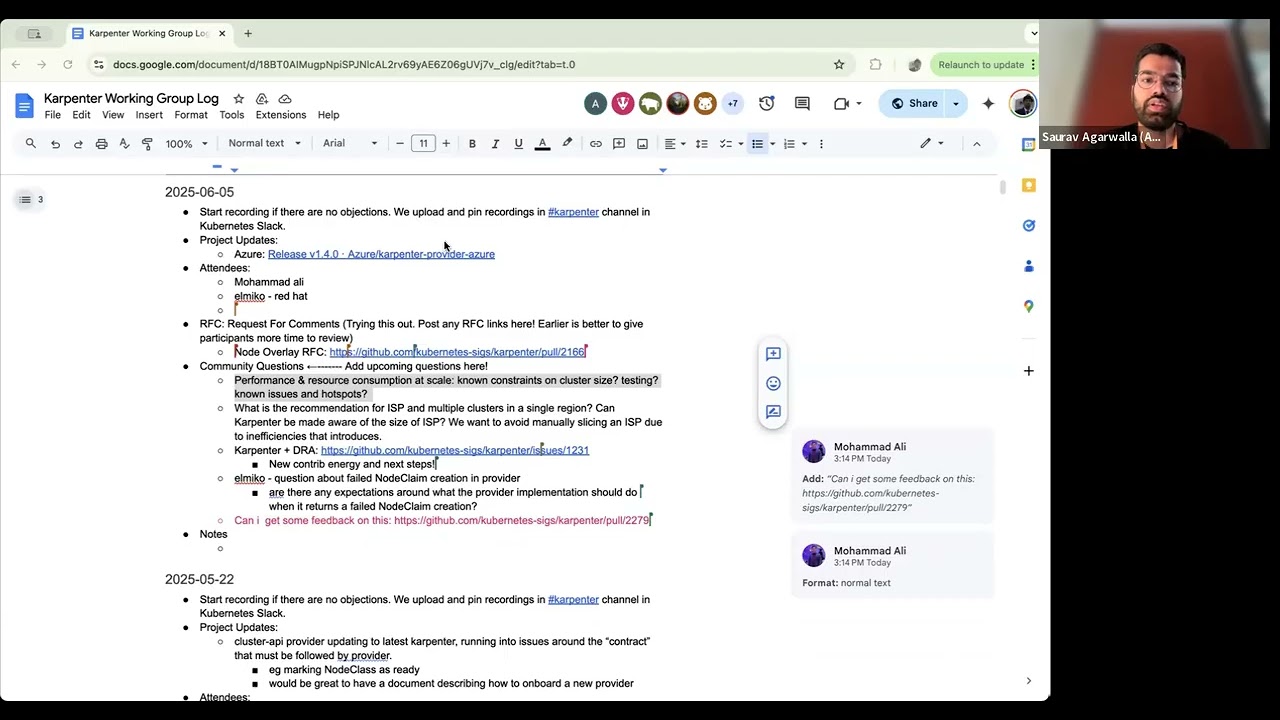Toggle underline formatting in toolbar
The image size is (1280, 720).
[518, 144]
